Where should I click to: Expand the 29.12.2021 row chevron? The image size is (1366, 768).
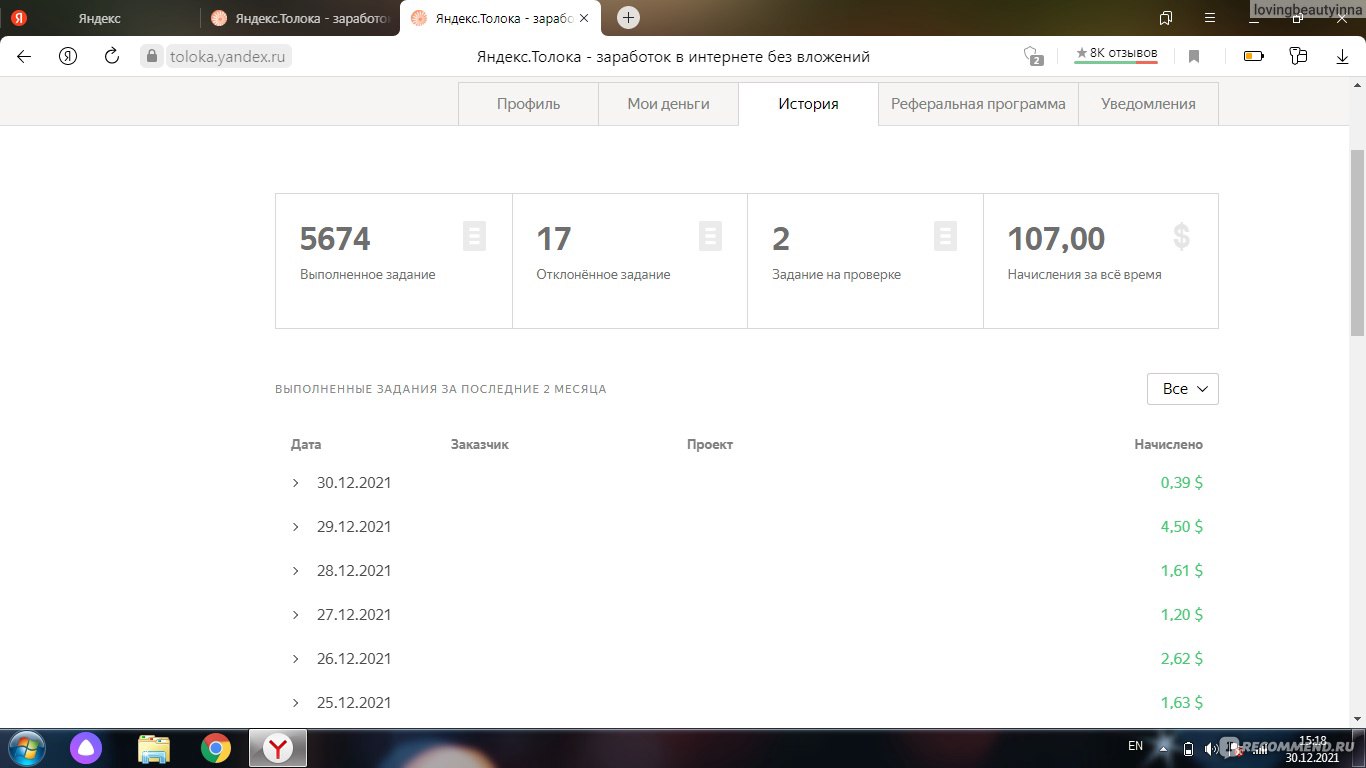[x=296, y=527]
